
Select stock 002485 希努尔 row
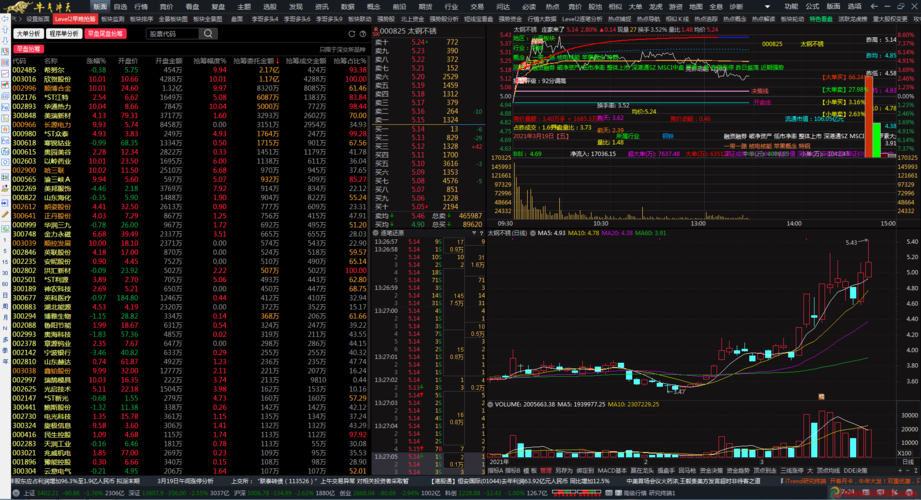[60, 70]
